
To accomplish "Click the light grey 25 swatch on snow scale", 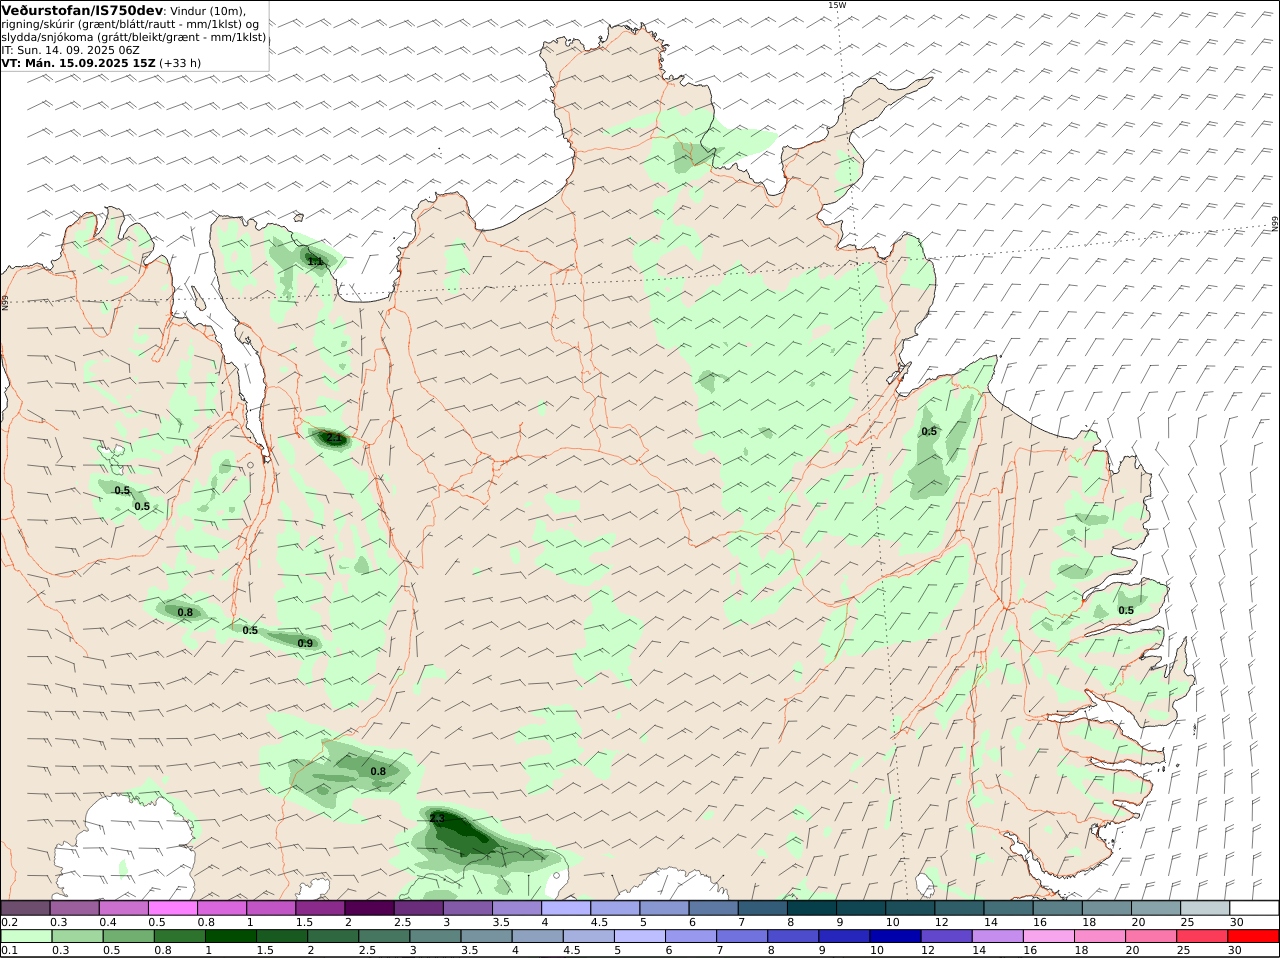I will tap(1205, 908).
